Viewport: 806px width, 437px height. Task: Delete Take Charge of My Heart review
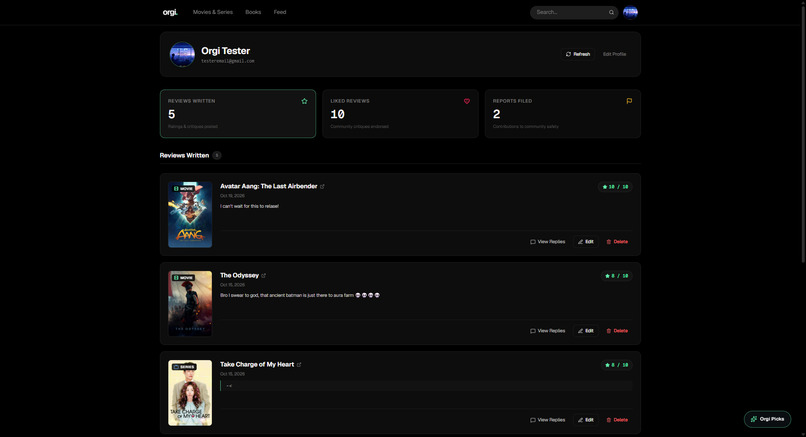[x=617, y=420]
